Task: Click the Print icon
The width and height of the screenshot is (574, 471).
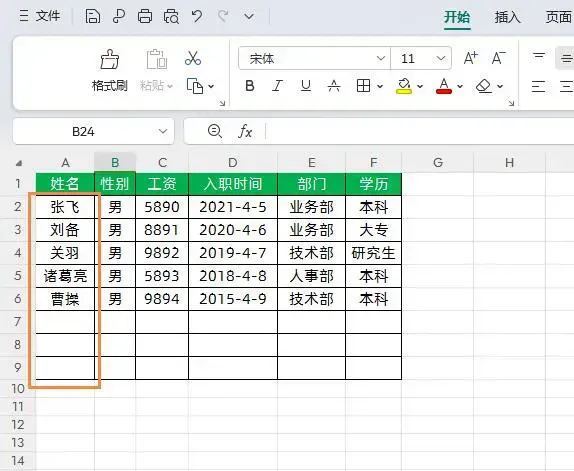Action: [145, 16]
